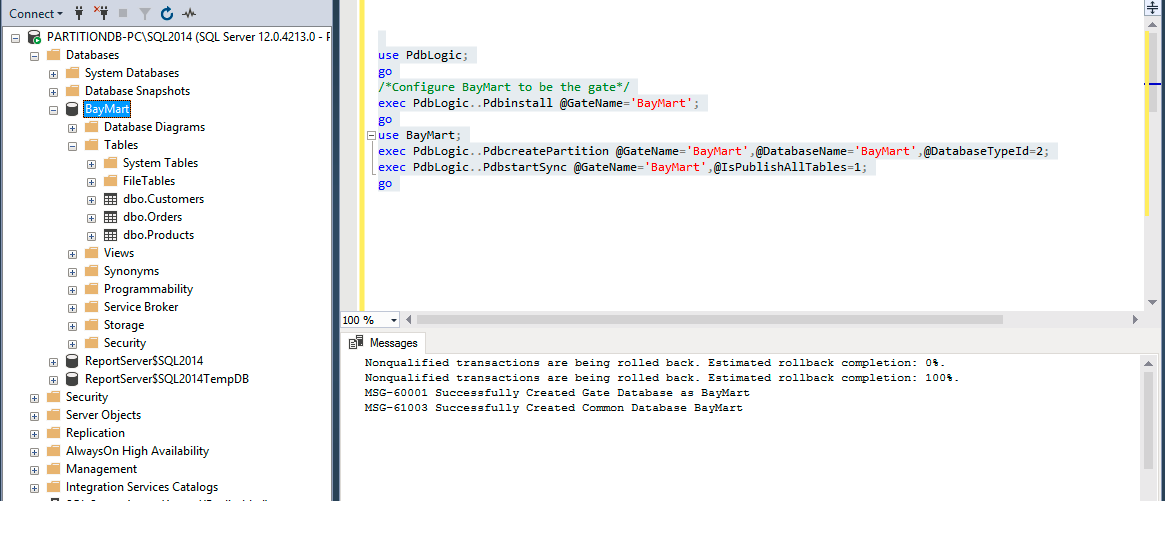Screen dimensions: 1165x557
Task: Click the editor vertical scroll down arrow
Action: (x=1152, y=302)
